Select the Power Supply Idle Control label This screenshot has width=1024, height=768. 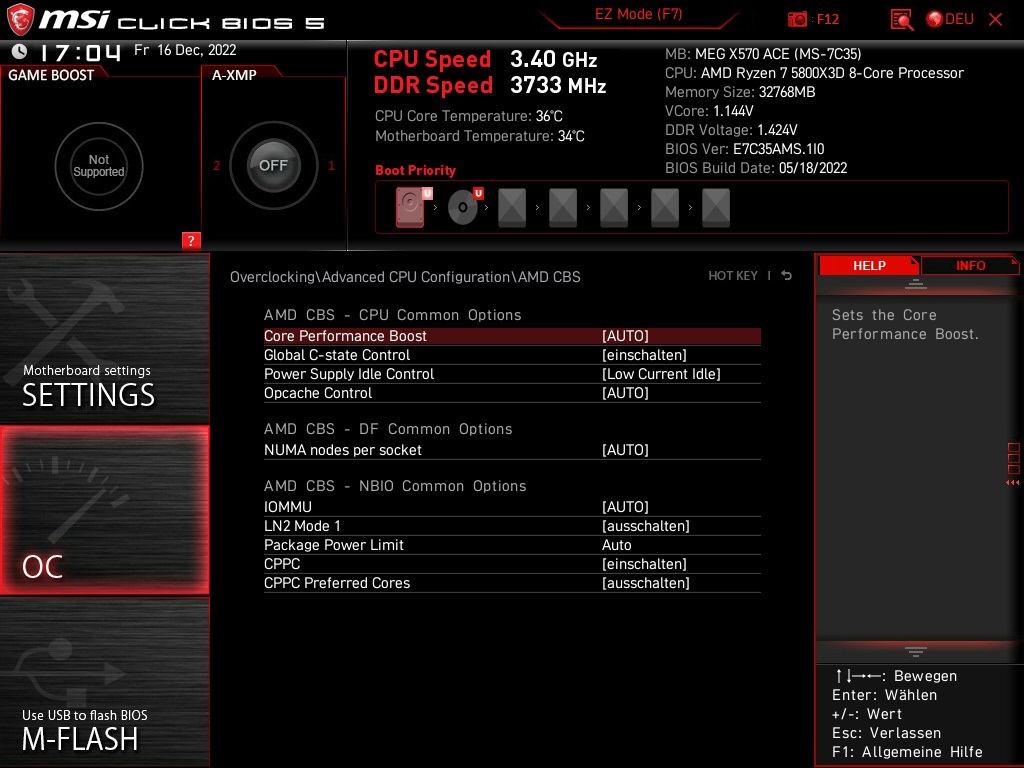pyautogui.click(x=349, y=374)
